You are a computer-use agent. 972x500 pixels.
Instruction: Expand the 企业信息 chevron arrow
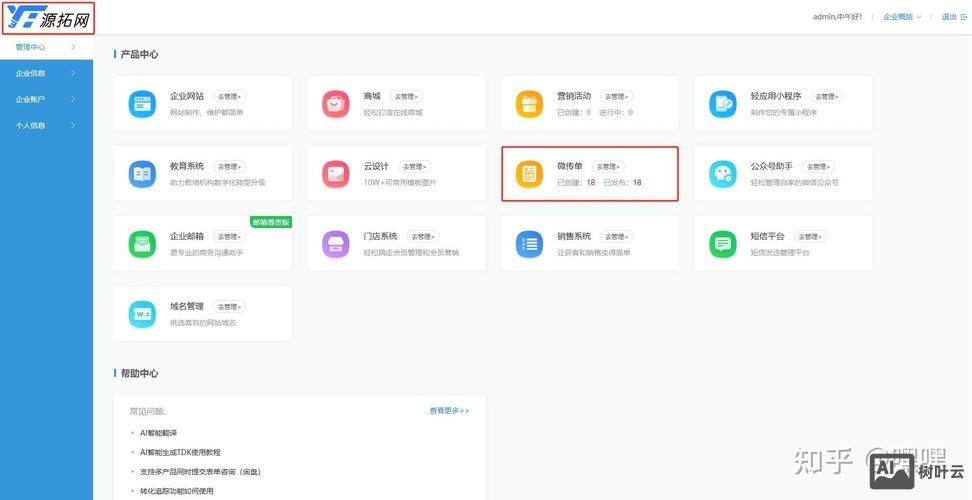[x=74, y=73]
